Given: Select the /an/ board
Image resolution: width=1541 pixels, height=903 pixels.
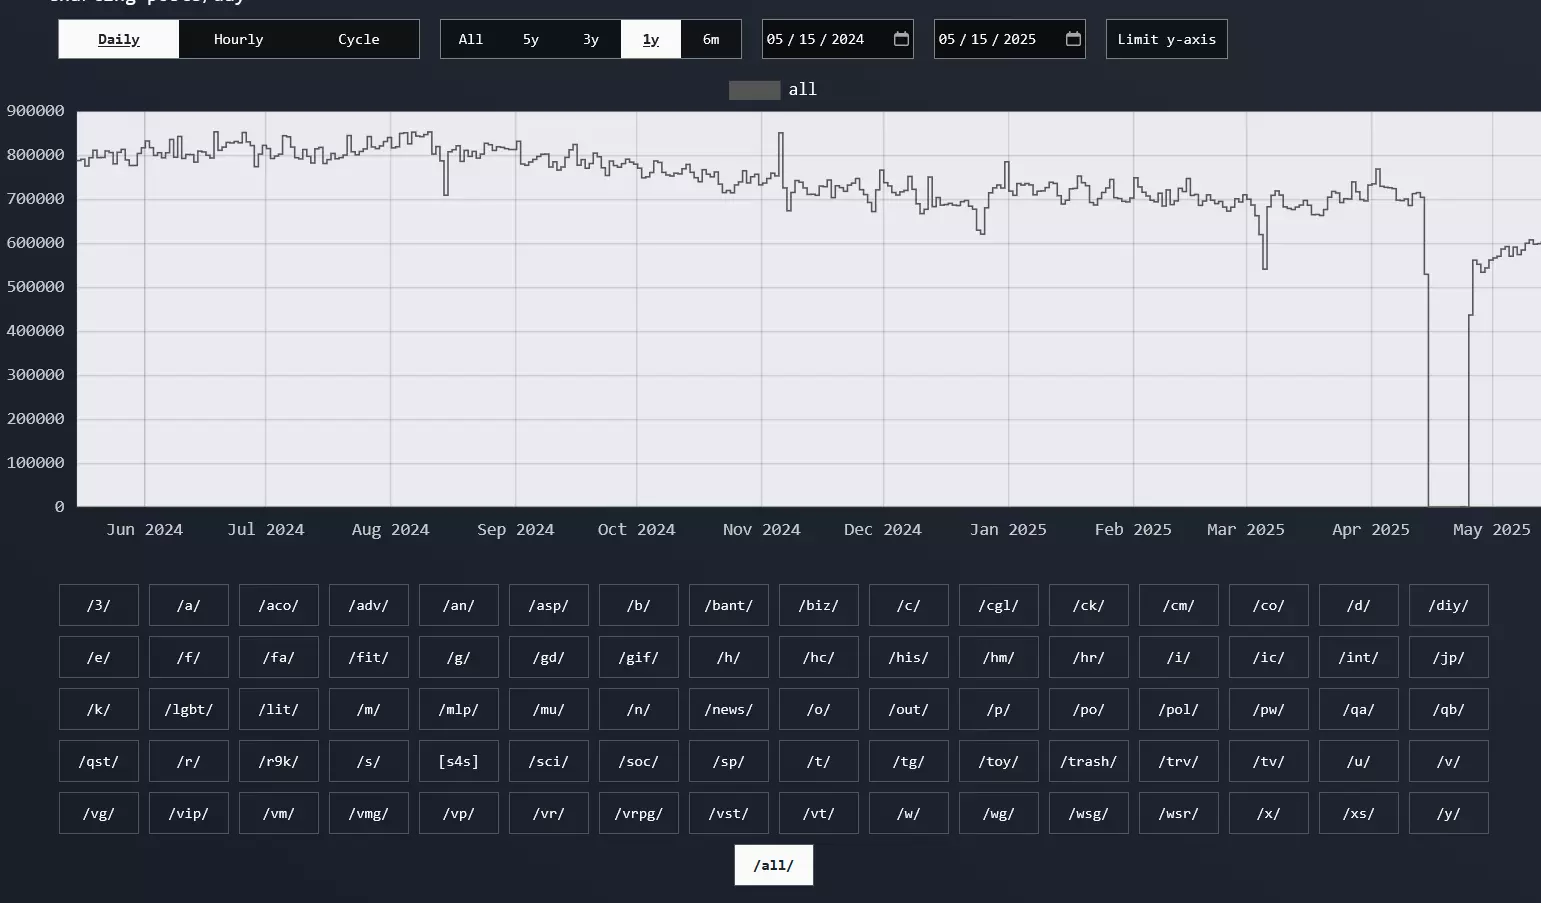Looking at the screenshot, I should click(x=459, y=605).
